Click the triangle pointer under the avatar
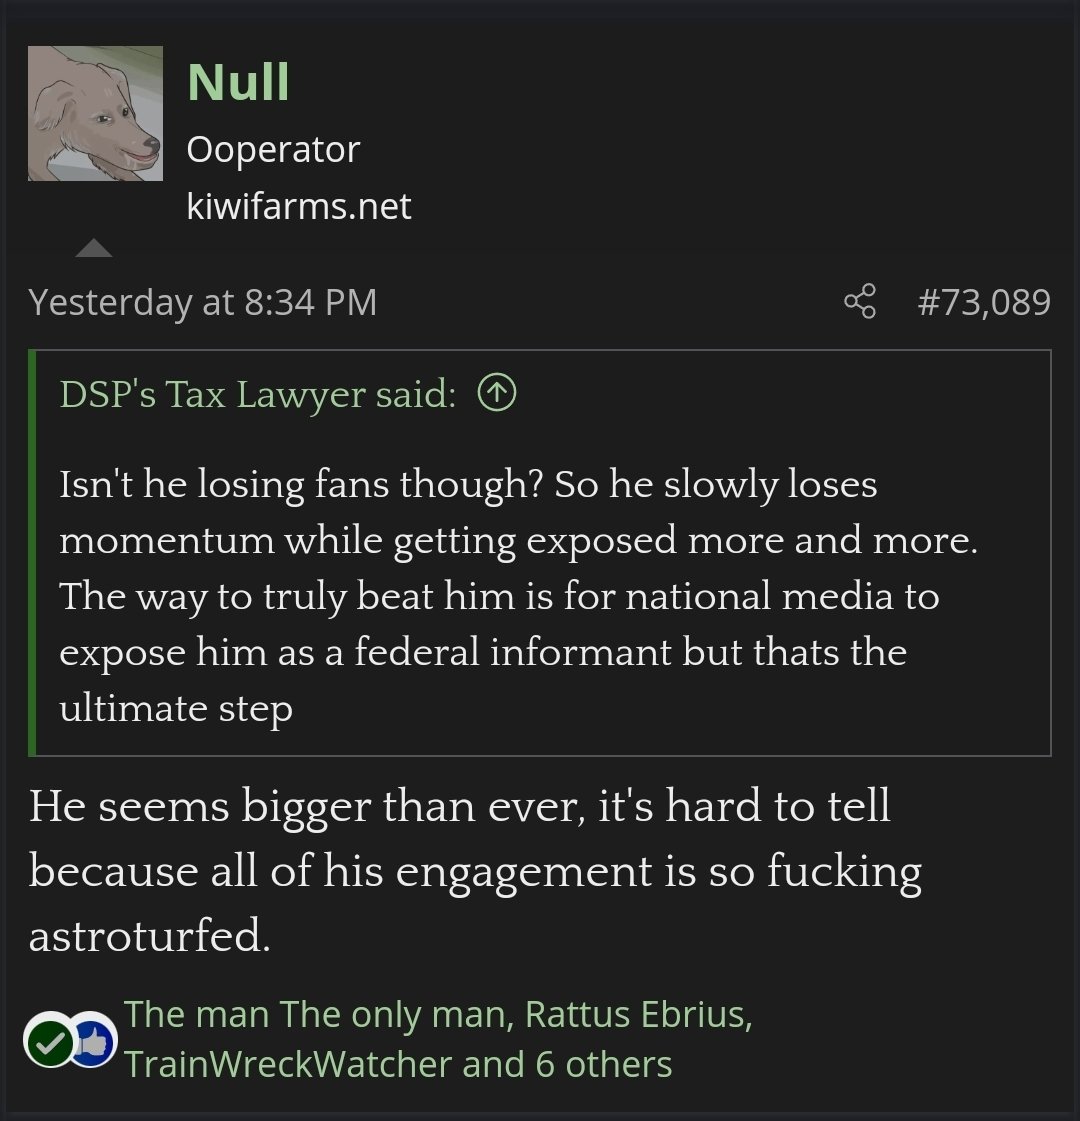Viewport: 1080px width, 1121px height. click(x=94, y=247)
